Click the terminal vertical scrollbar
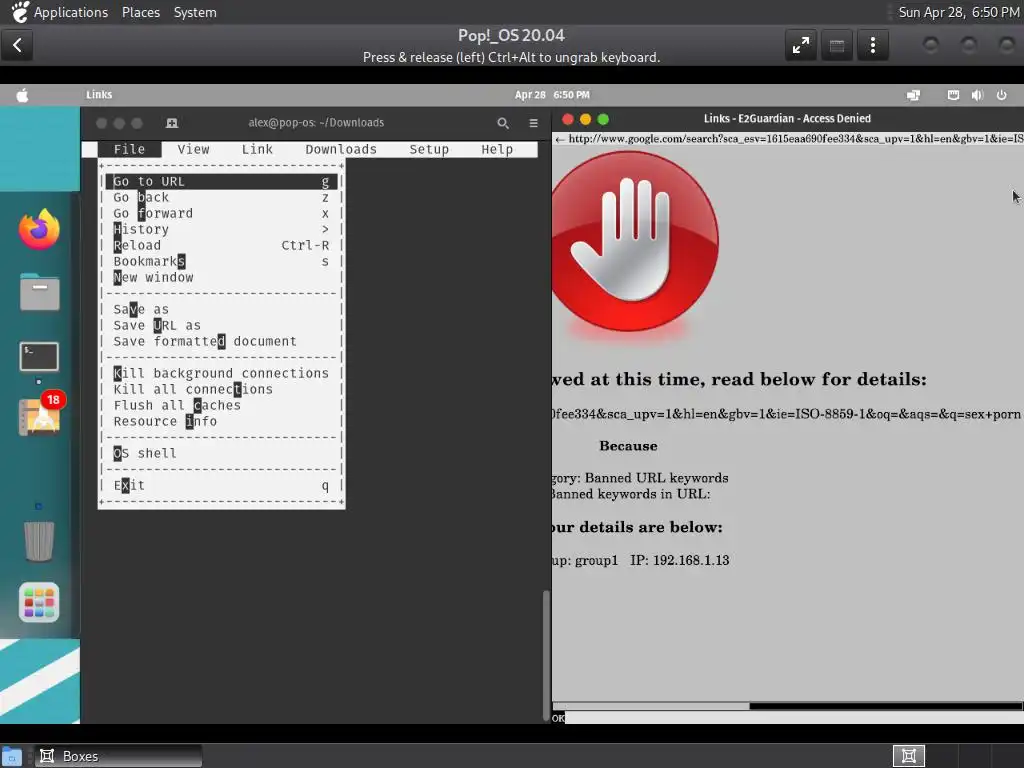Viewport: 1024px width, 768px height. click(546, 655)
